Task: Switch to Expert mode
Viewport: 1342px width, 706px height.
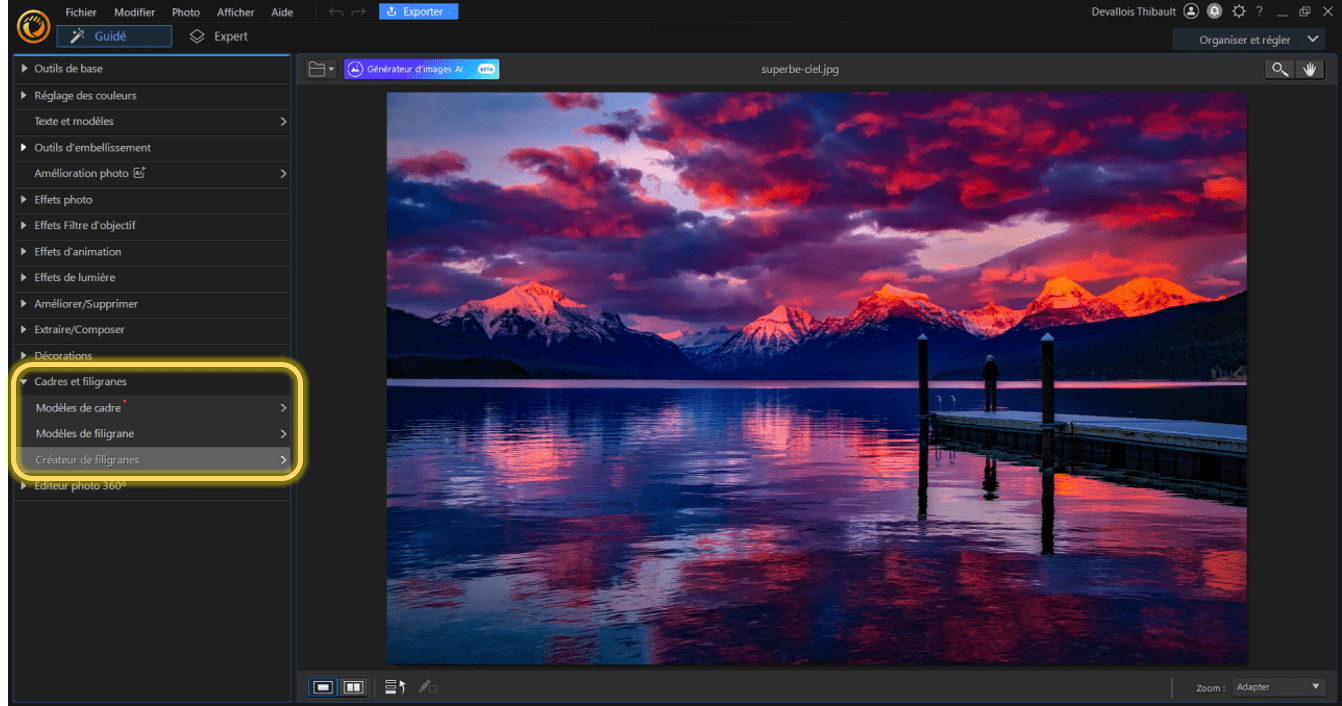Action: [219, 37]
